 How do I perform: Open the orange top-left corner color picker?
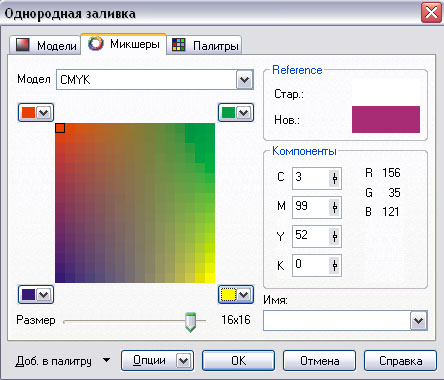point(36,112)
